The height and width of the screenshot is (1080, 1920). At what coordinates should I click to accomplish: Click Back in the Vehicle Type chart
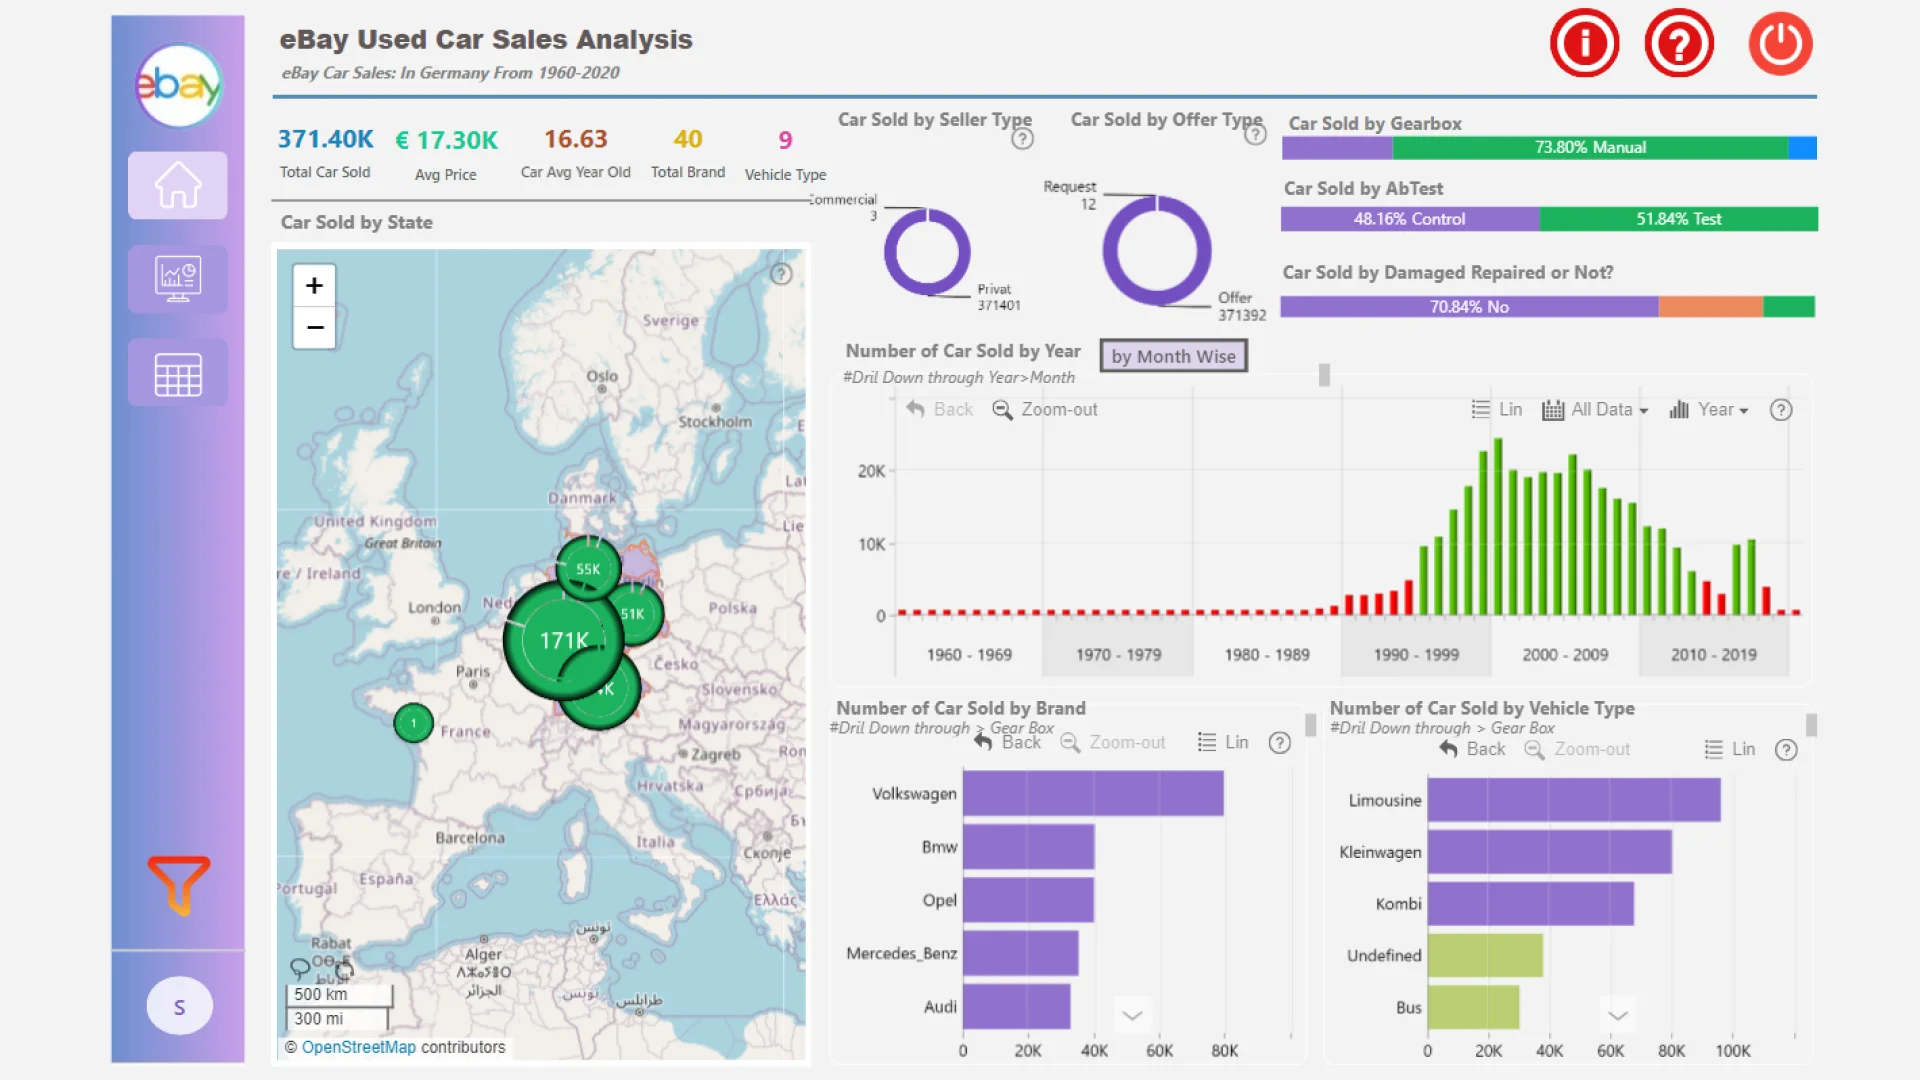pyautogui.click(x=1472, y=749)
